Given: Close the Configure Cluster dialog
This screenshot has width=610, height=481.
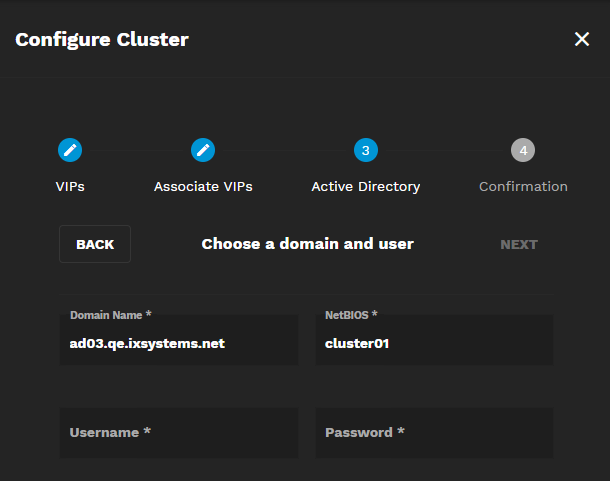Looking at the screenshot, I should click(582, 40).
